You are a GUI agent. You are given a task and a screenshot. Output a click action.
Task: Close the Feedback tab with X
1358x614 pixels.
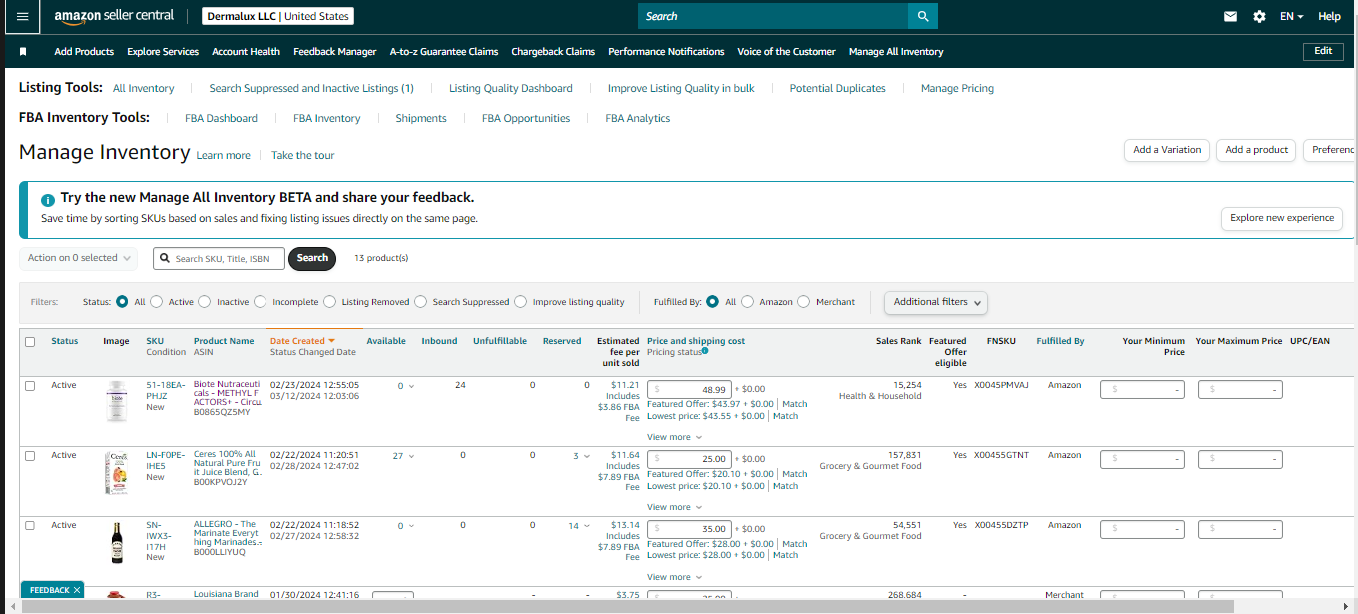tap(77, 590)
